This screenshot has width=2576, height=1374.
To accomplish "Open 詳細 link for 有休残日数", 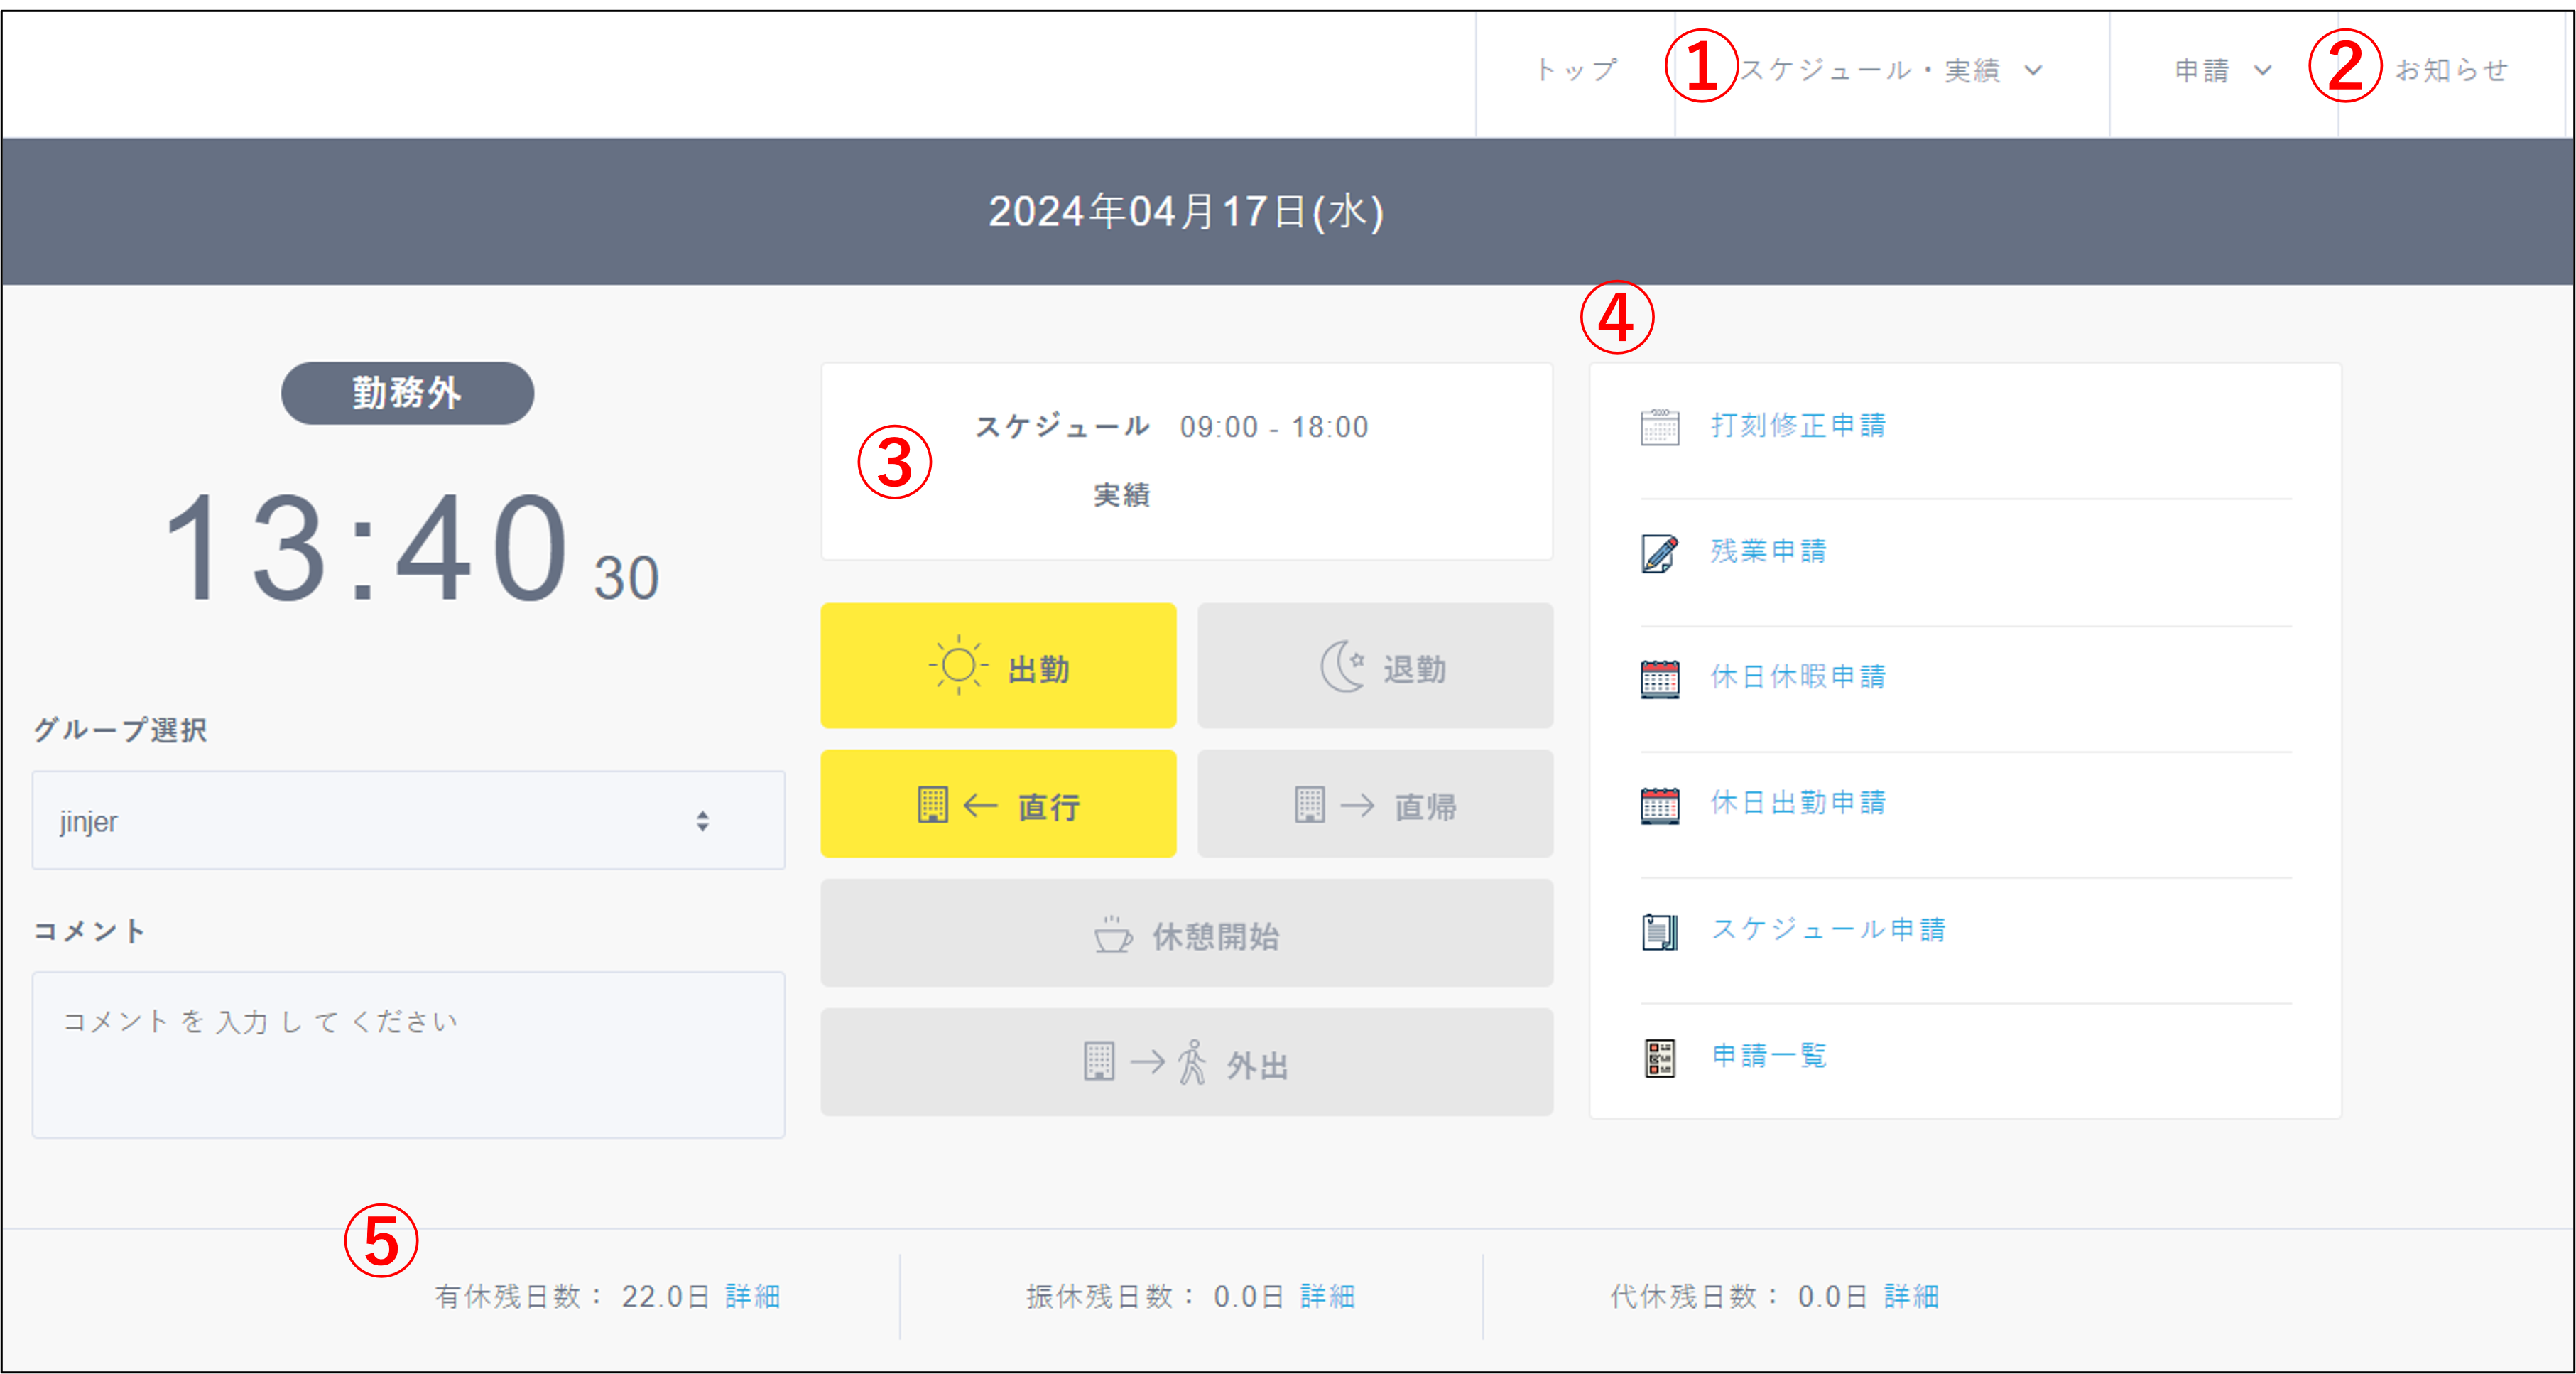I will 752,1296.
